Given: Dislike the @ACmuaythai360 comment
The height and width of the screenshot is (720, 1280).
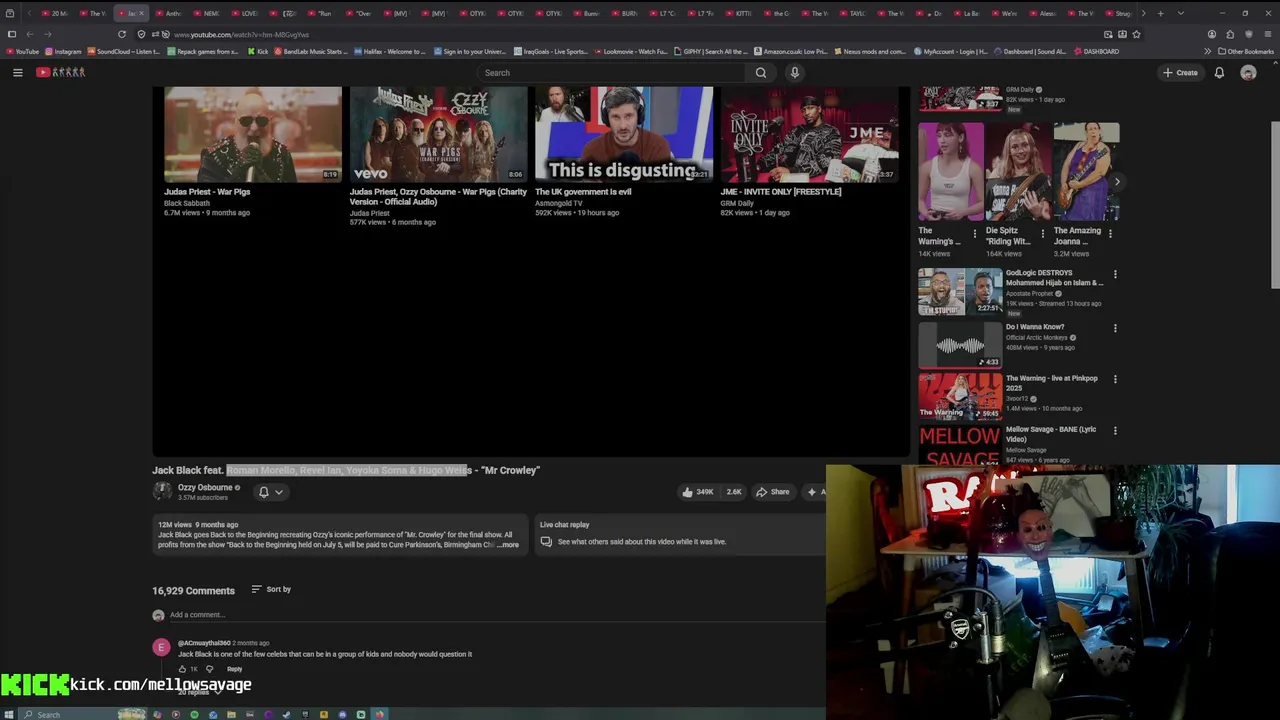Looking at the screenshot, I should pos(209,669).
